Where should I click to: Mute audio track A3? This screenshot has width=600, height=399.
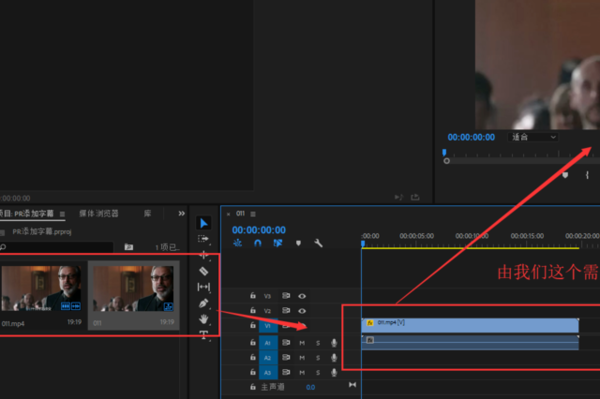(302, 373)
